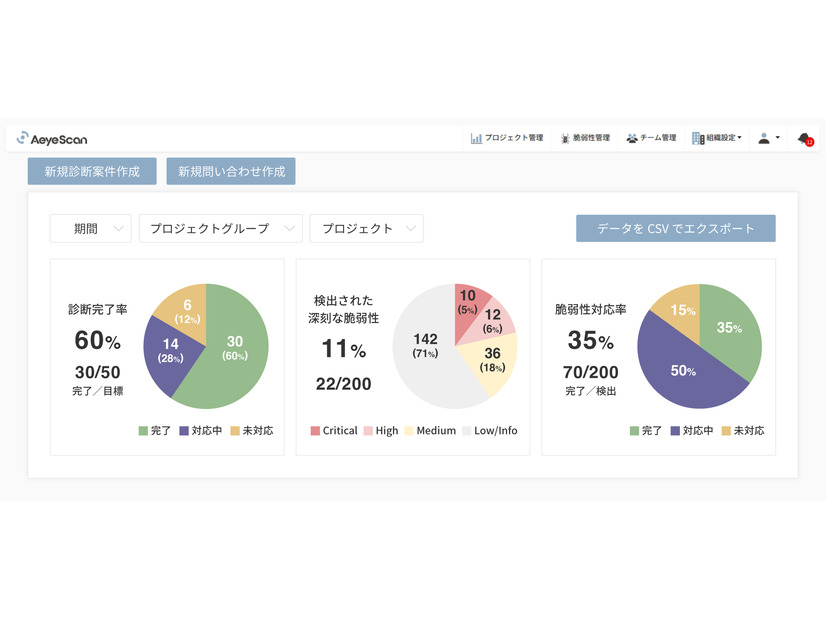
Task: Open プロジェクト管理 via the bar chart icon
Action: coord(477,137)
